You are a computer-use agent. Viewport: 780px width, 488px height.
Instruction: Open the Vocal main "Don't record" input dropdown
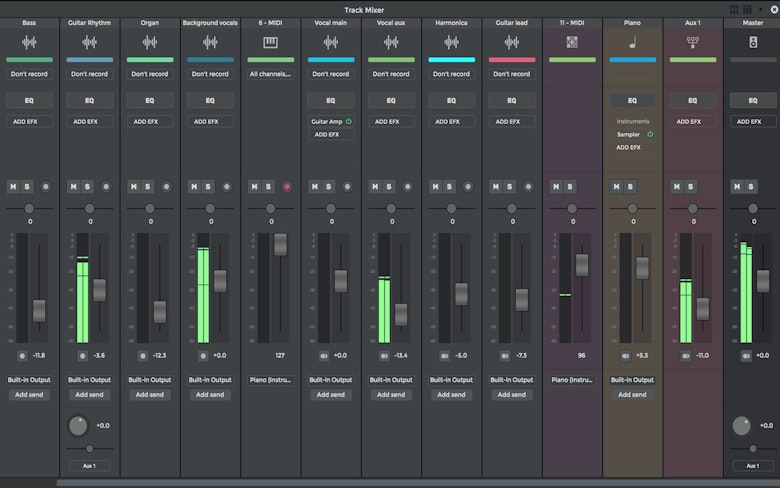point(331,74)
